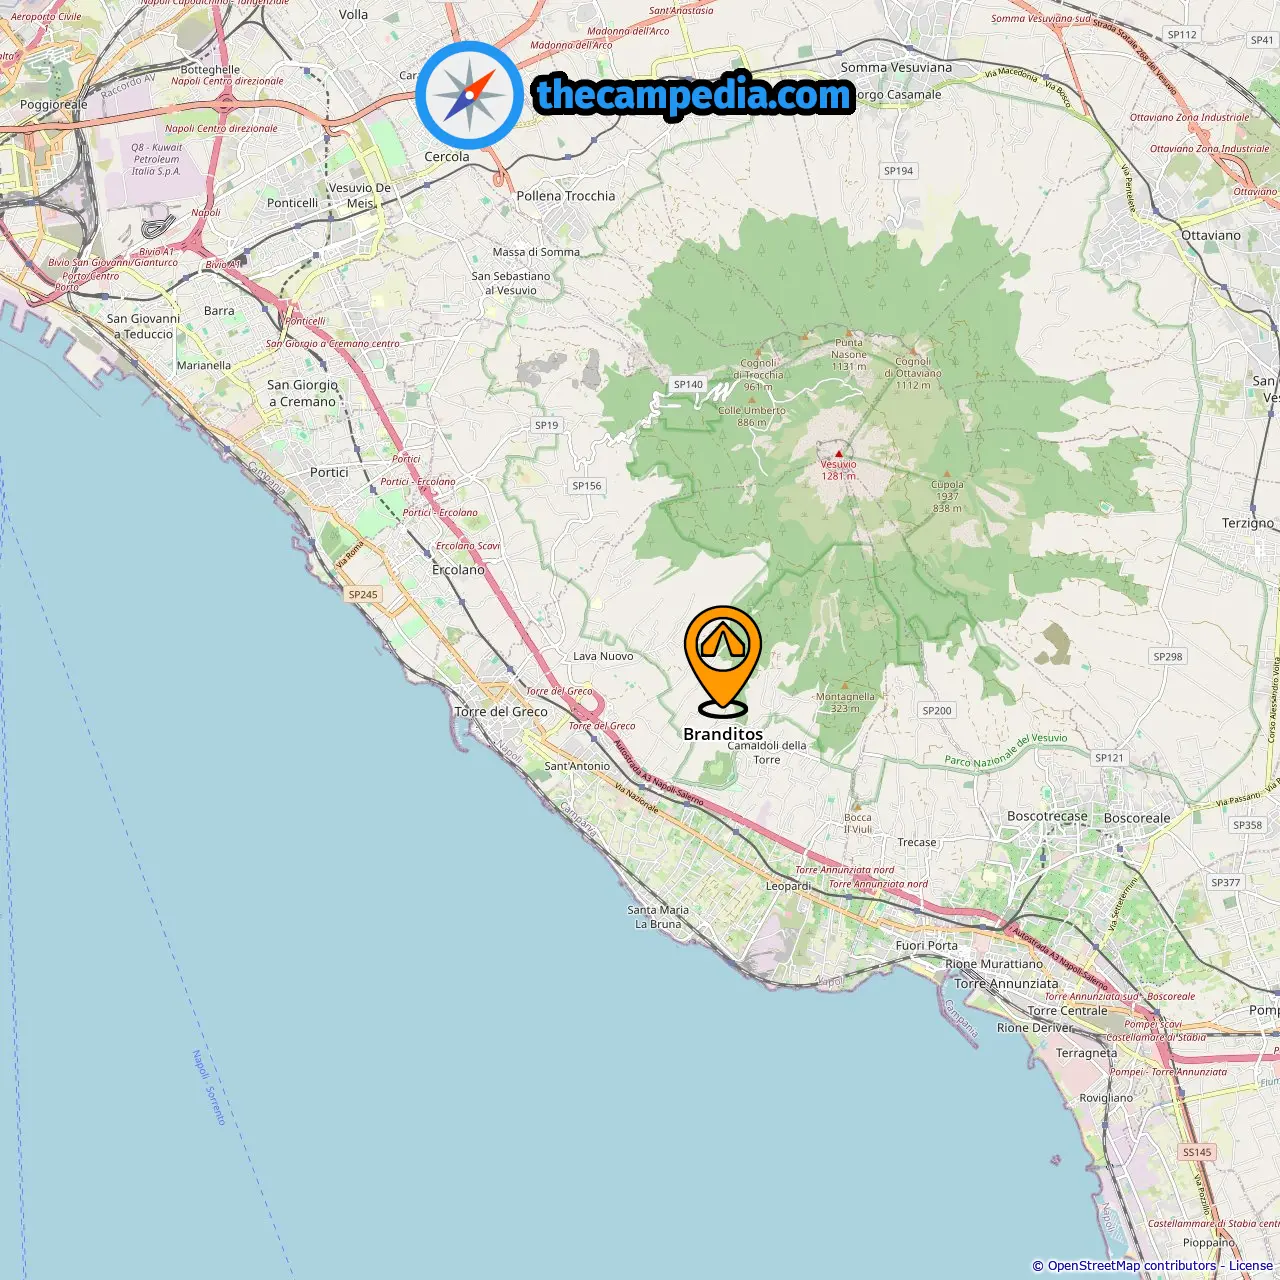Click the Portici town label
The image size is (1280, 1280).
[329, 472]
